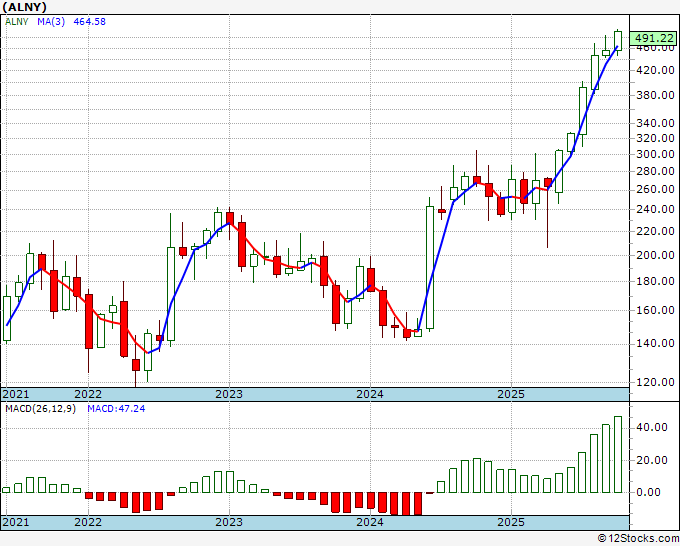
Task: Click the 2022 label on price timeline
Action: click(x=88, y=394)
